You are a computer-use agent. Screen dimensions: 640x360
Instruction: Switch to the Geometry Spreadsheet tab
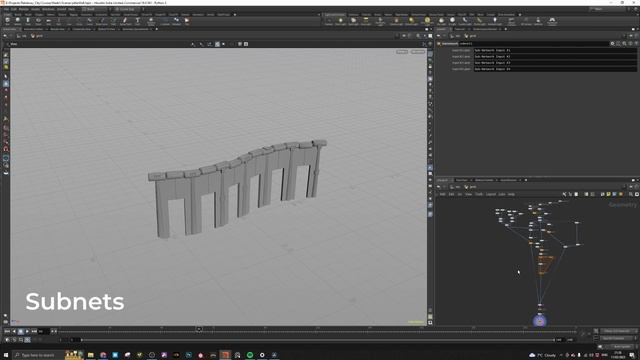[x=135, y=29]
